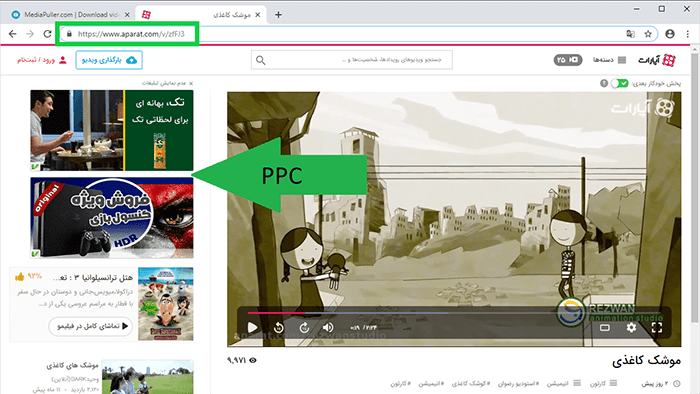
Task: Click تماشای کامل در فیلیمو button
Action: click(x=91, y=326)
